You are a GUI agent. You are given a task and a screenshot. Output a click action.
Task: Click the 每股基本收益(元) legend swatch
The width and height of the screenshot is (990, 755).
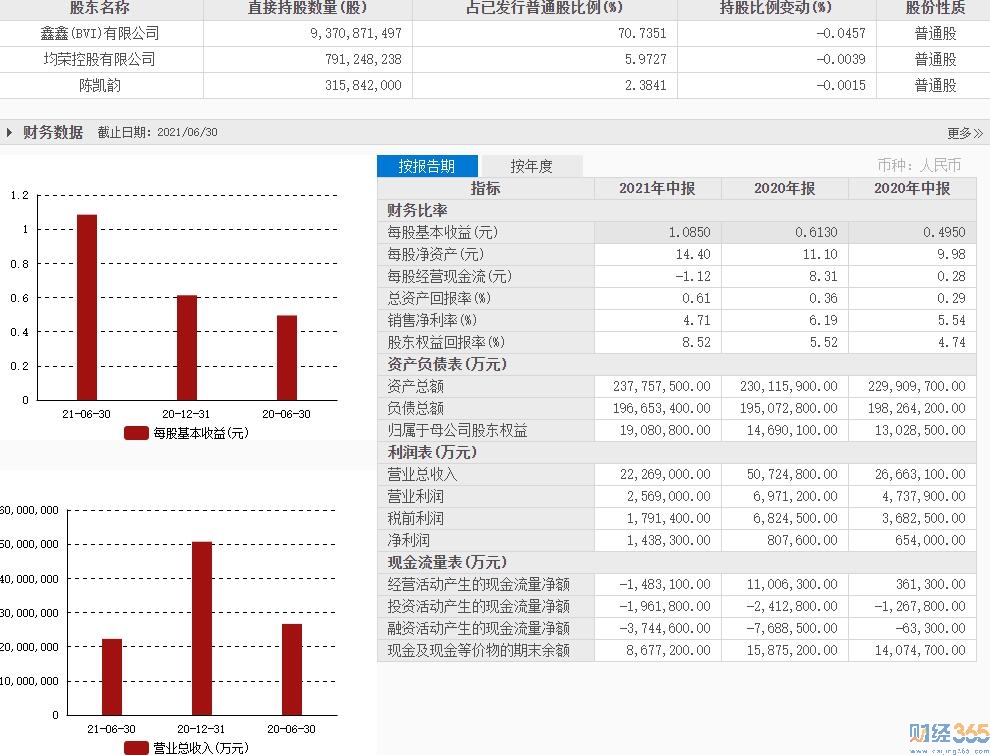click(136, 433)
